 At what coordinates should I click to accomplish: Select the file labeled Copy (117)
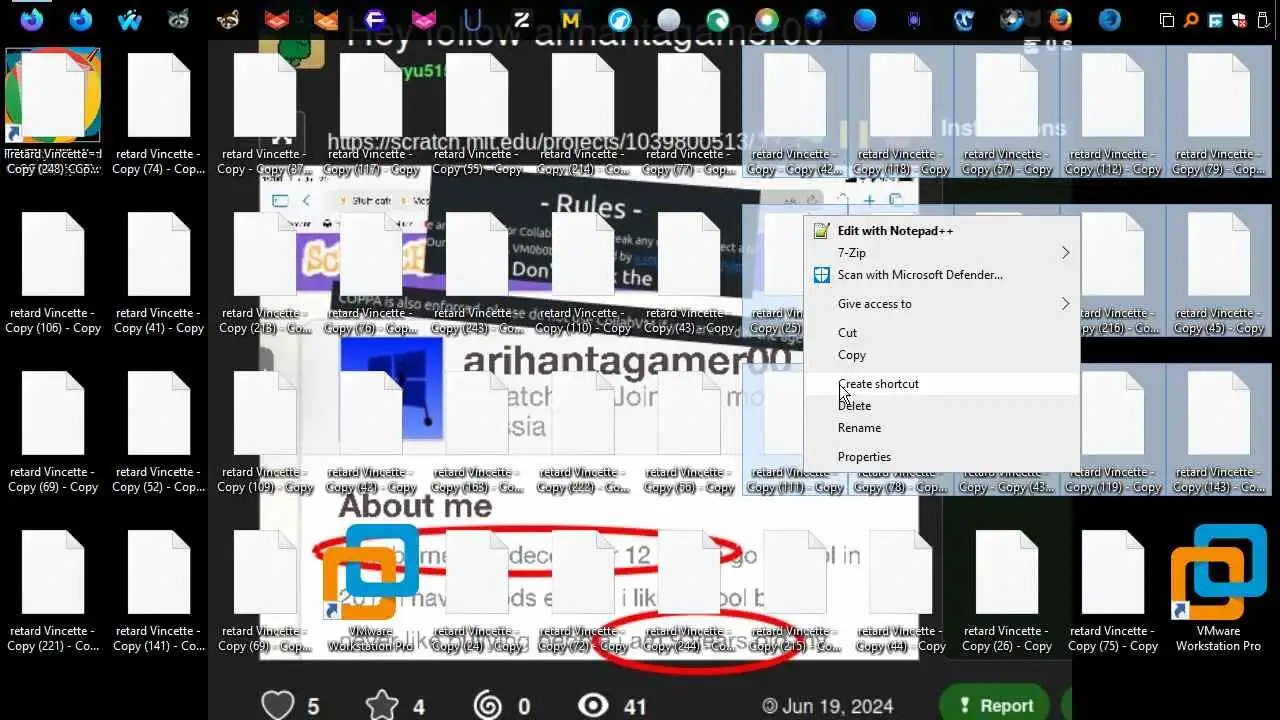[x=371, y=113]
